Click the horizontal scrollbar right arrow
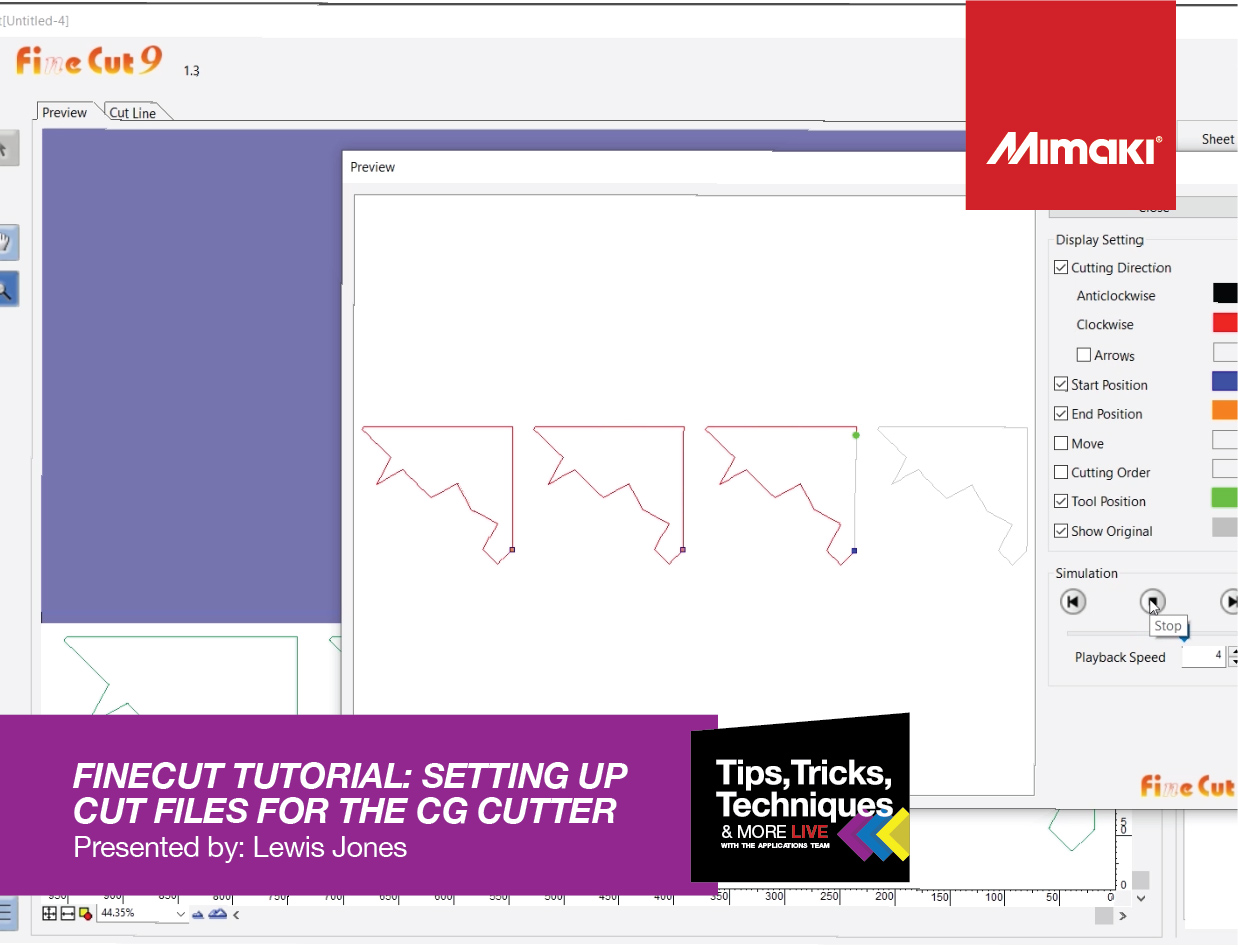This screenshot has width=1238, height=947. (x=1123, y=915)
